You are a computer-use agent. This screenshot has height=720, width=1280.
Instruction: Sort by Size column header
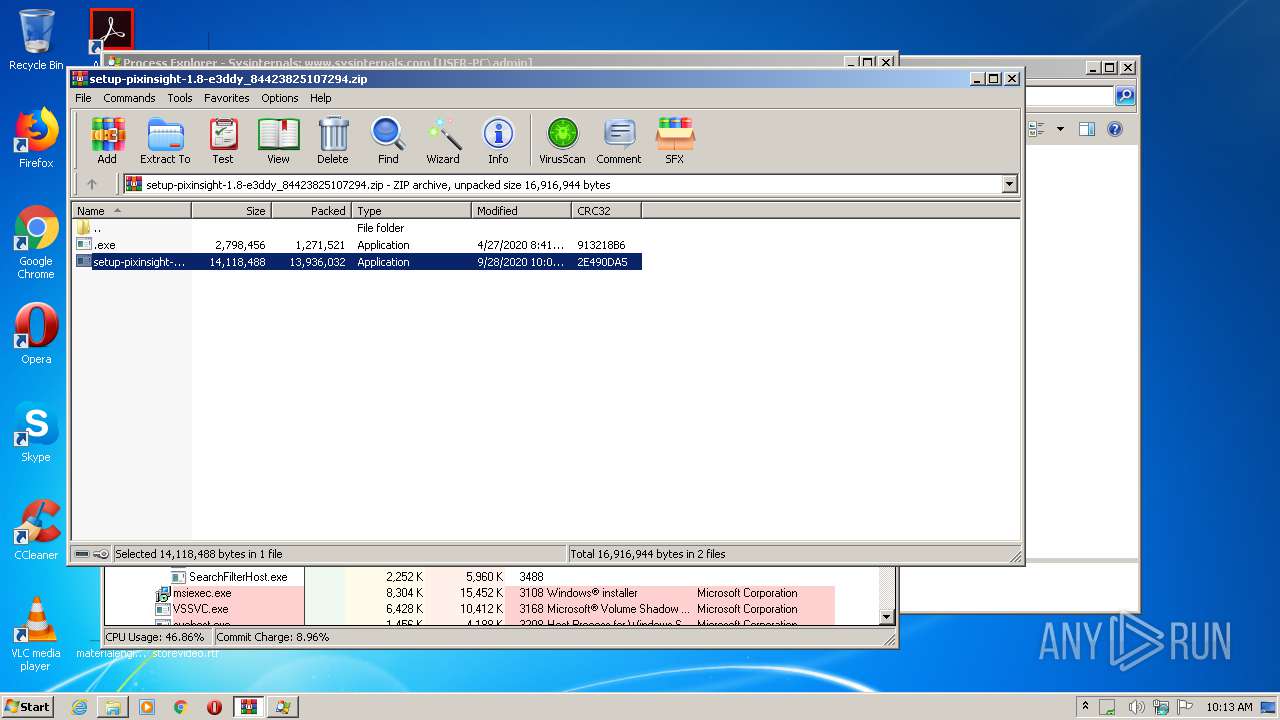click(x=231, y=211)
